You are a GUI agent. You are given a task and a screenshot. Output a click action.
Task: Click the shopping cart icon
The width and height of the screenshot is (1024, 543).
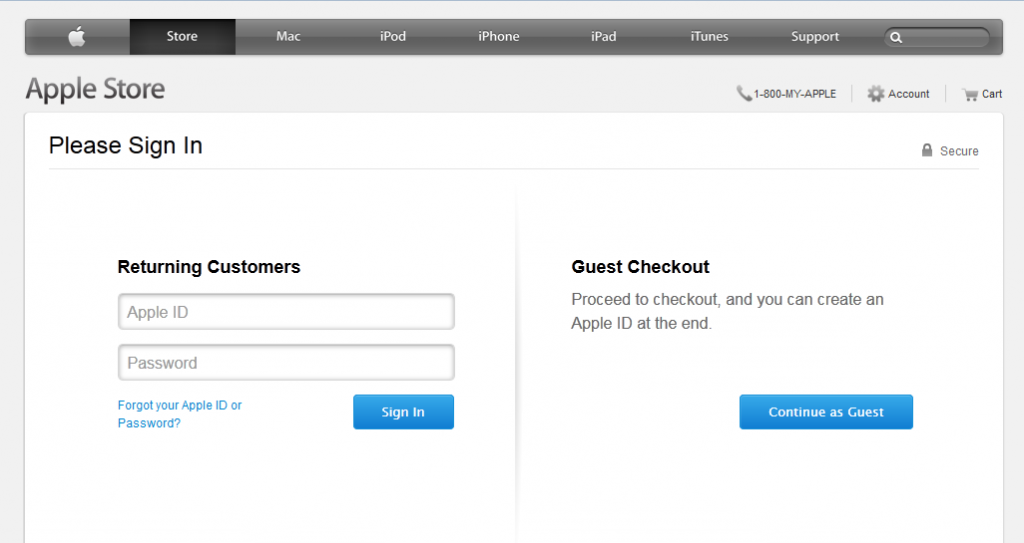pos(970,95)
